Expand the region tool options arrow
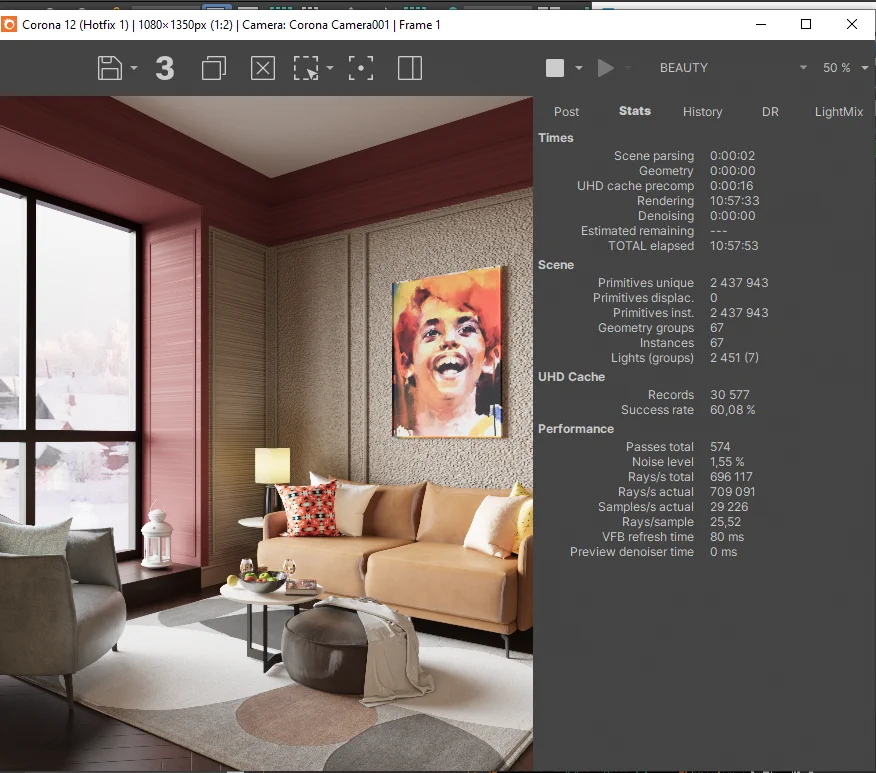The height and width of the screenshot is (773, 876). tap(330, 69)
